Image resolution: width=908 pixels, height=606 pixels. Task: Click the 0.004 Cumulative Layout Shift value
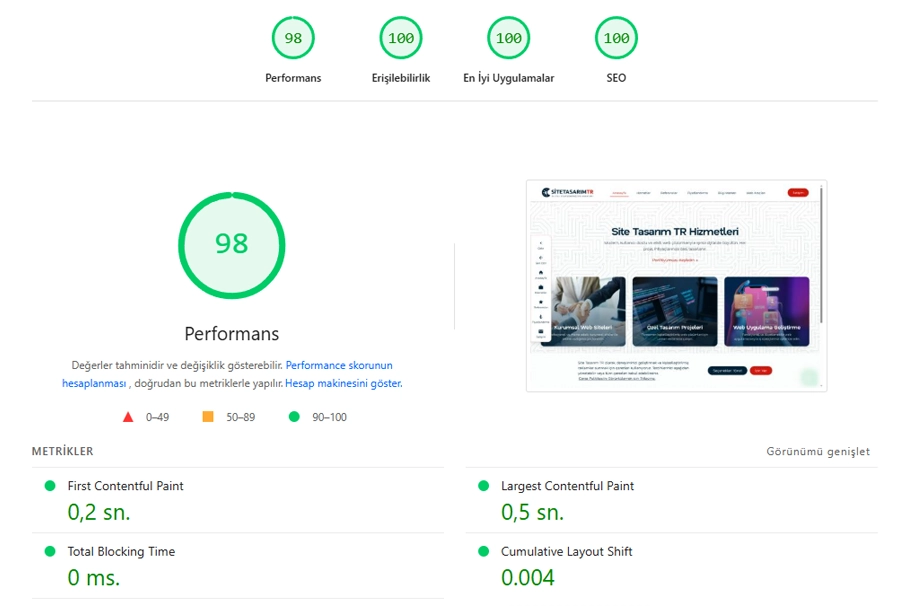528,576
